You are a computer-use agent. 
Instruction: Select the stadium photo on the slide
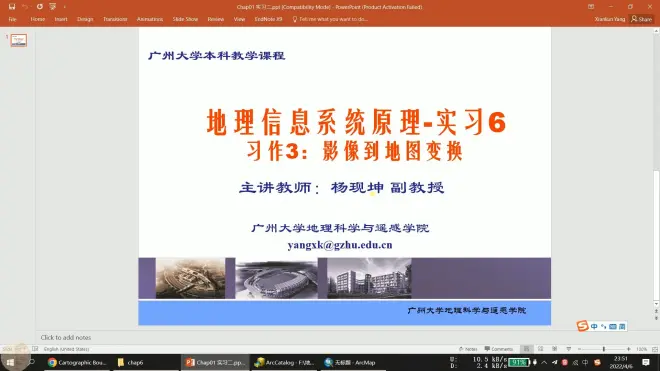[x=277, y=278]
